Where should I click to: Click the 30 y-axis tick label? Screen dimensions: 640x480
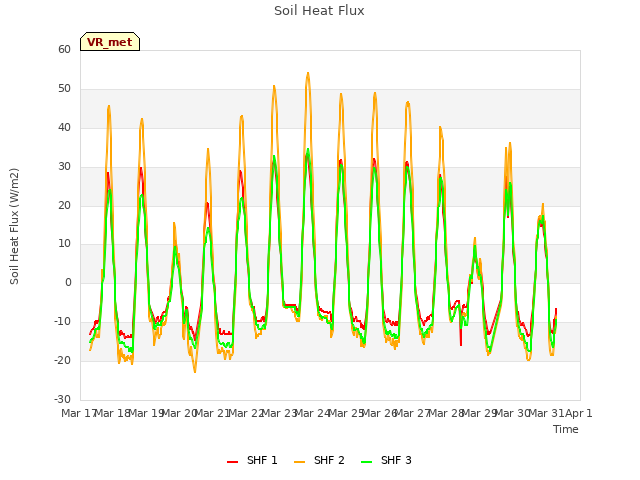64,167
